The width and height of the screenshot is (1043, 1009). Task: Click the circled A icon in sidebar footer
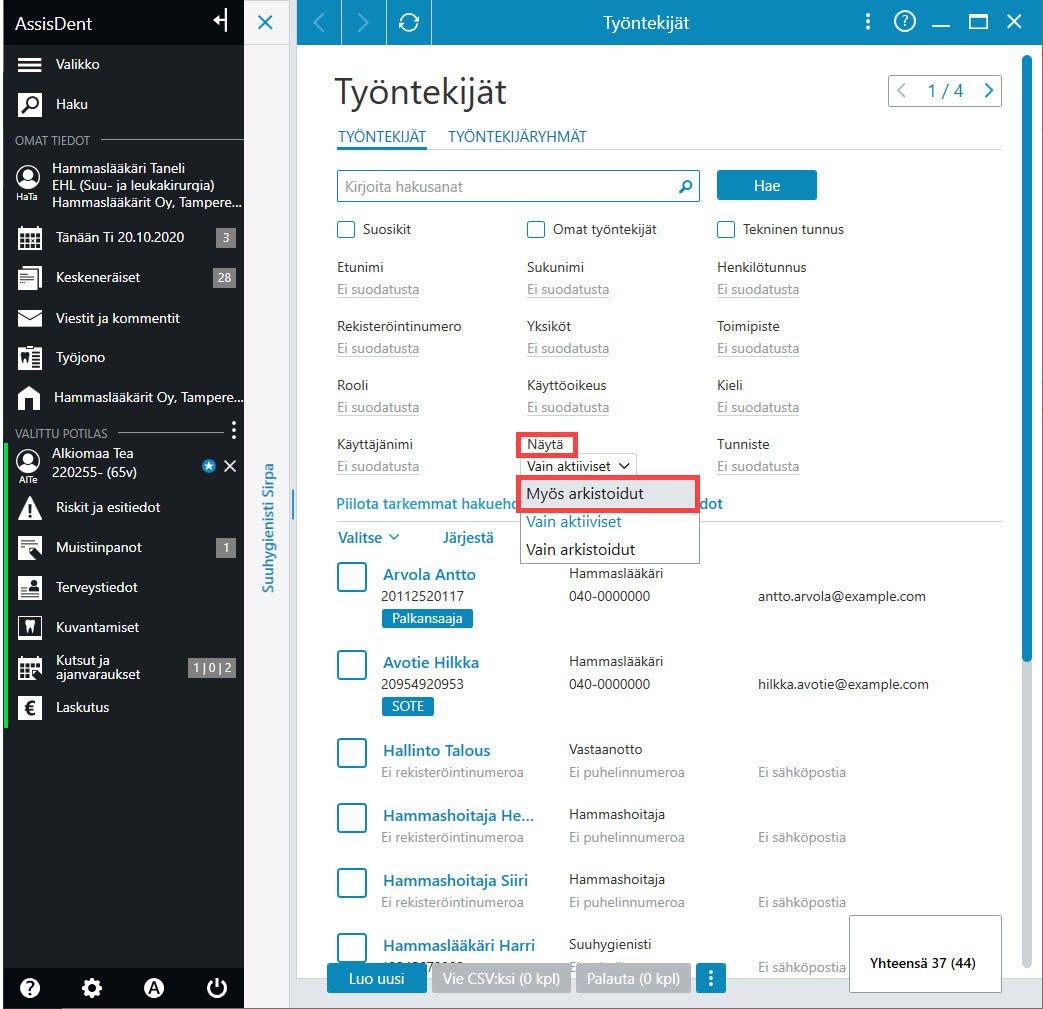[154, 988]
